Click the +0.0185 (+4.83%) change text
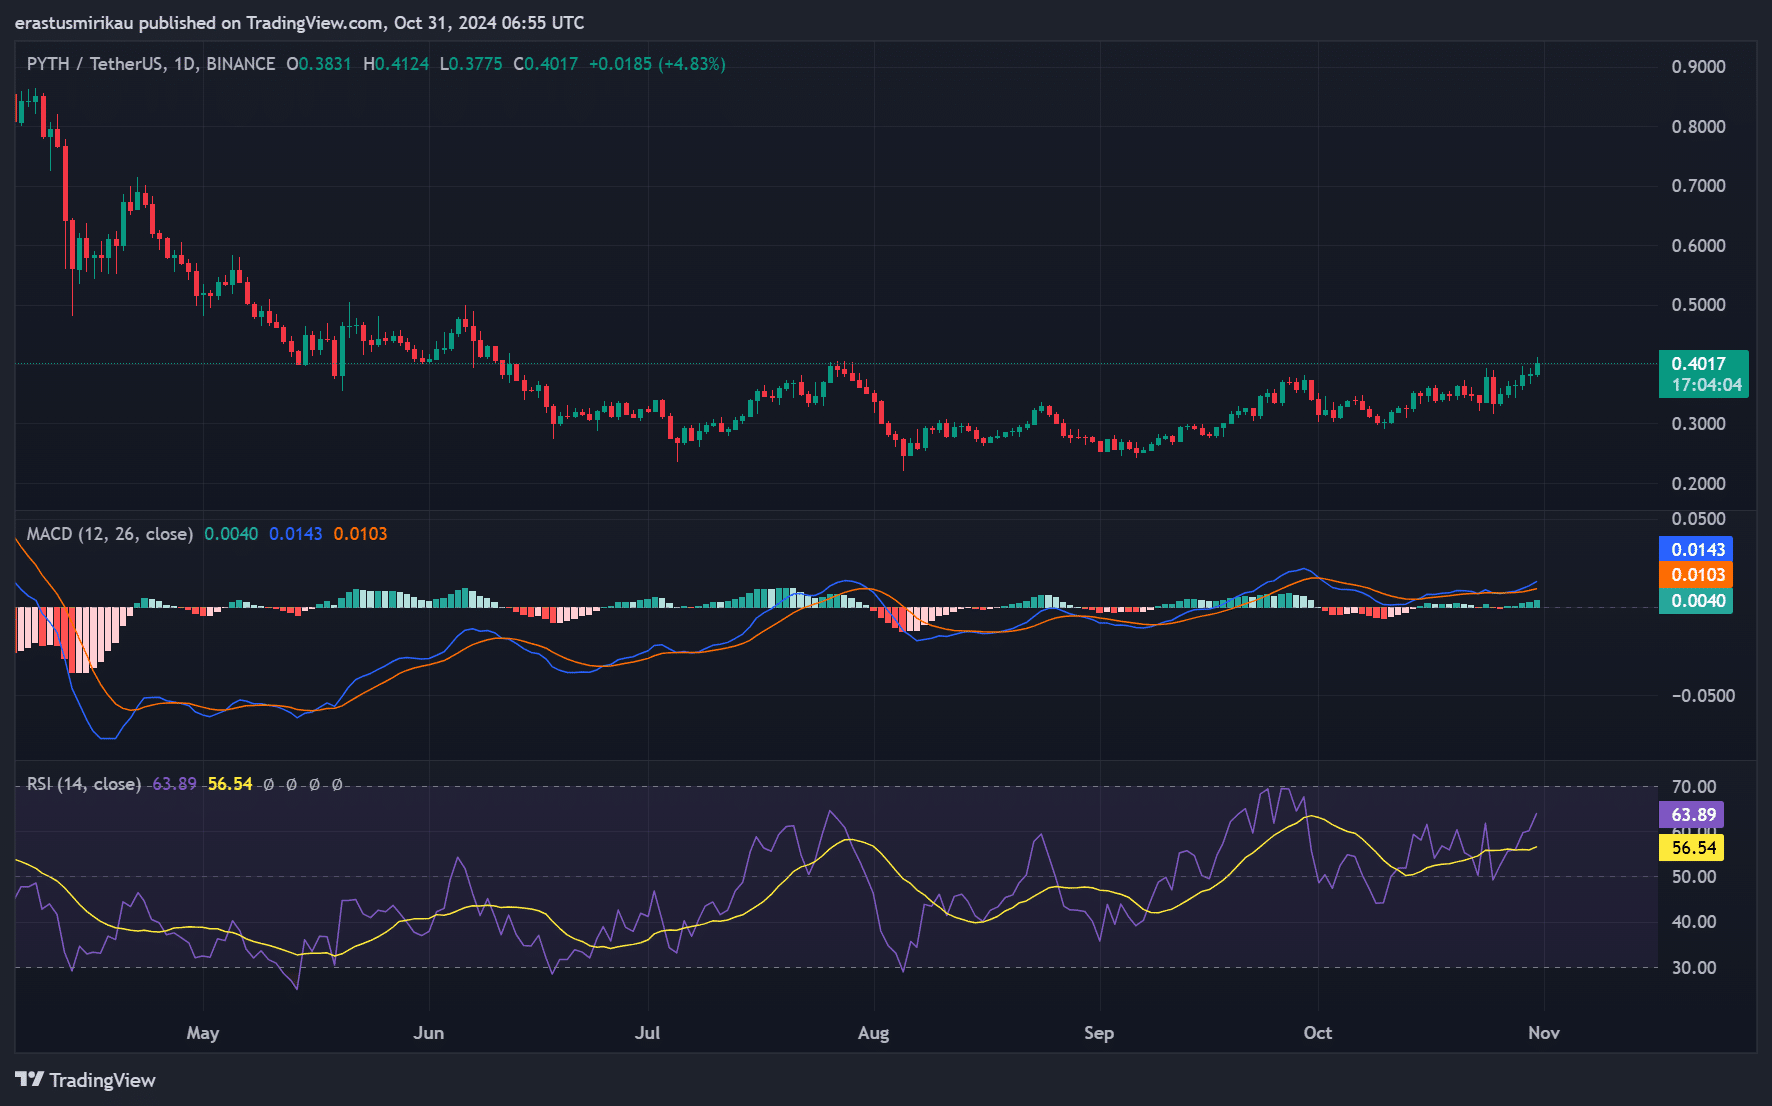Screen dimensions: 1772x1106 pos(657,64)
